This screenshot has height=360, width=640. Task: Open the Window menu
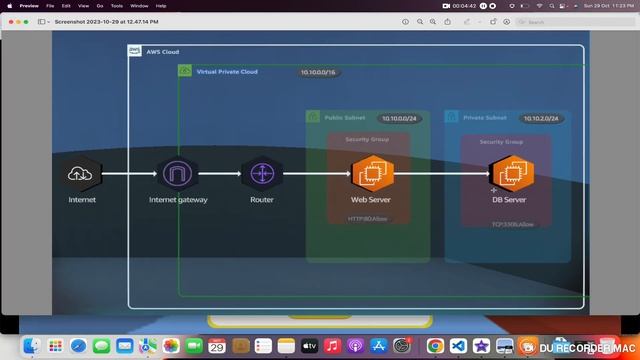(139, 6)
